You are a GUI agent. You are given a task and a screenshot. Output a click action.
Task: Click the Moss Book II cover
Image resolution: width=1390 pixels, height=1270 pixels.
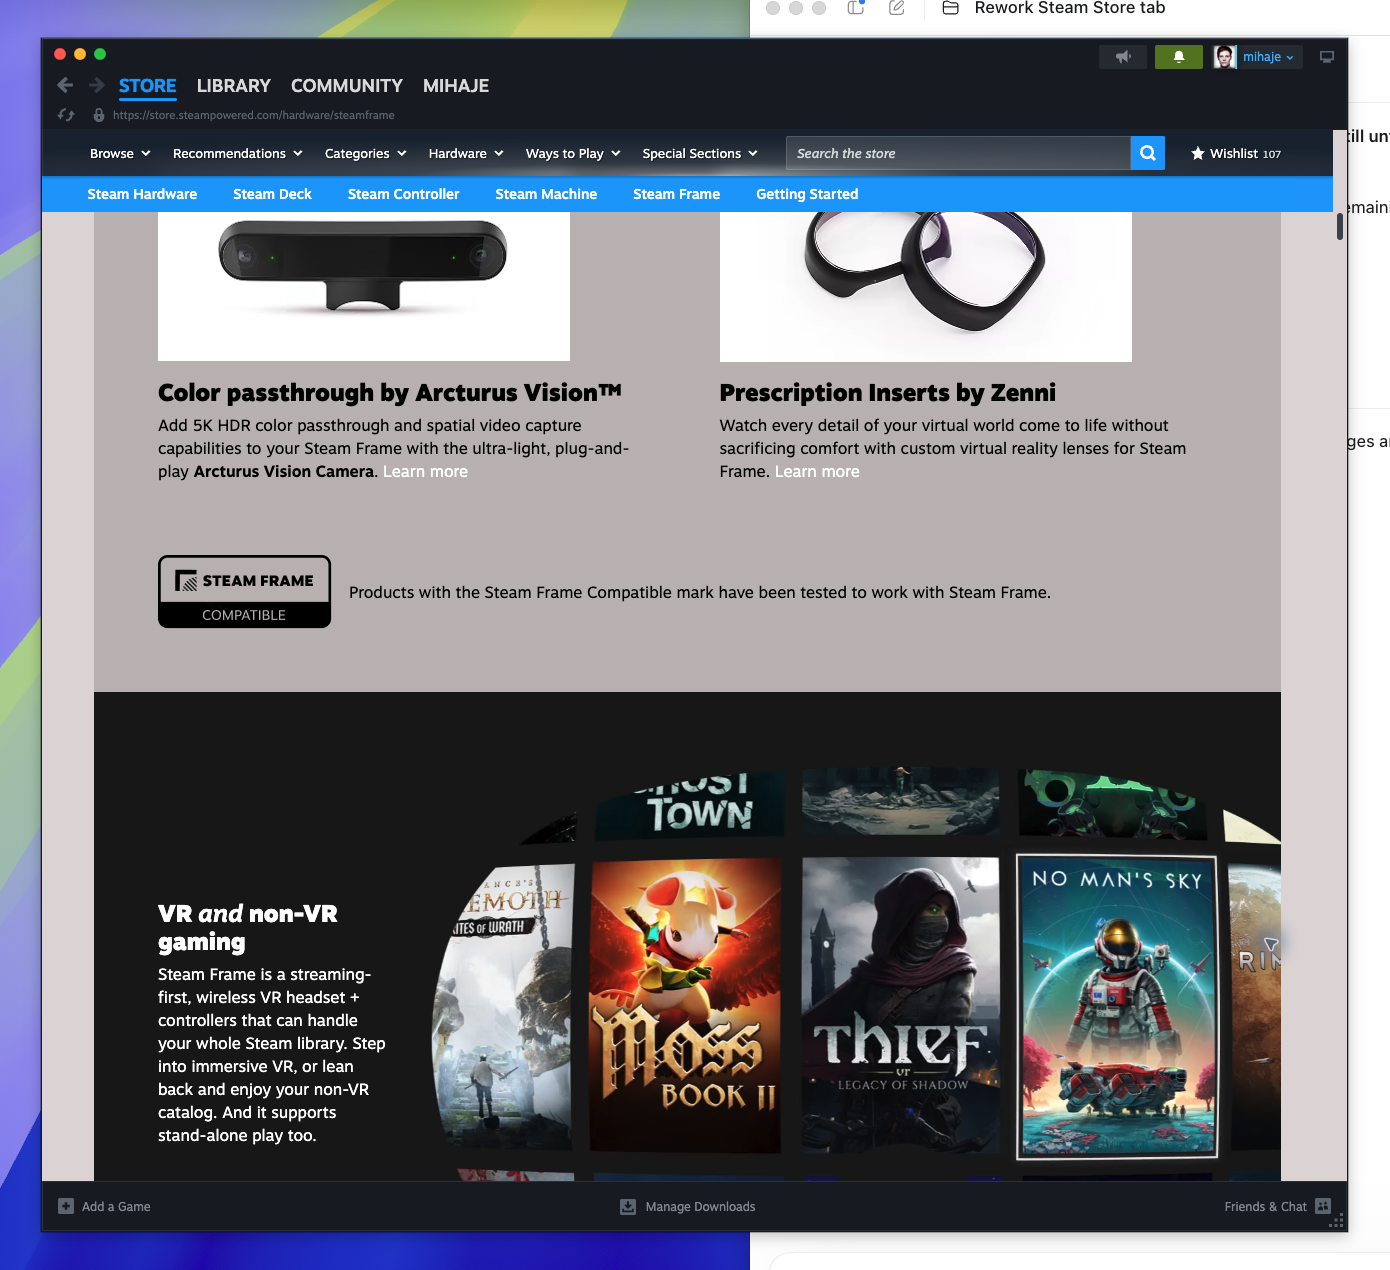click(685, 1005)
